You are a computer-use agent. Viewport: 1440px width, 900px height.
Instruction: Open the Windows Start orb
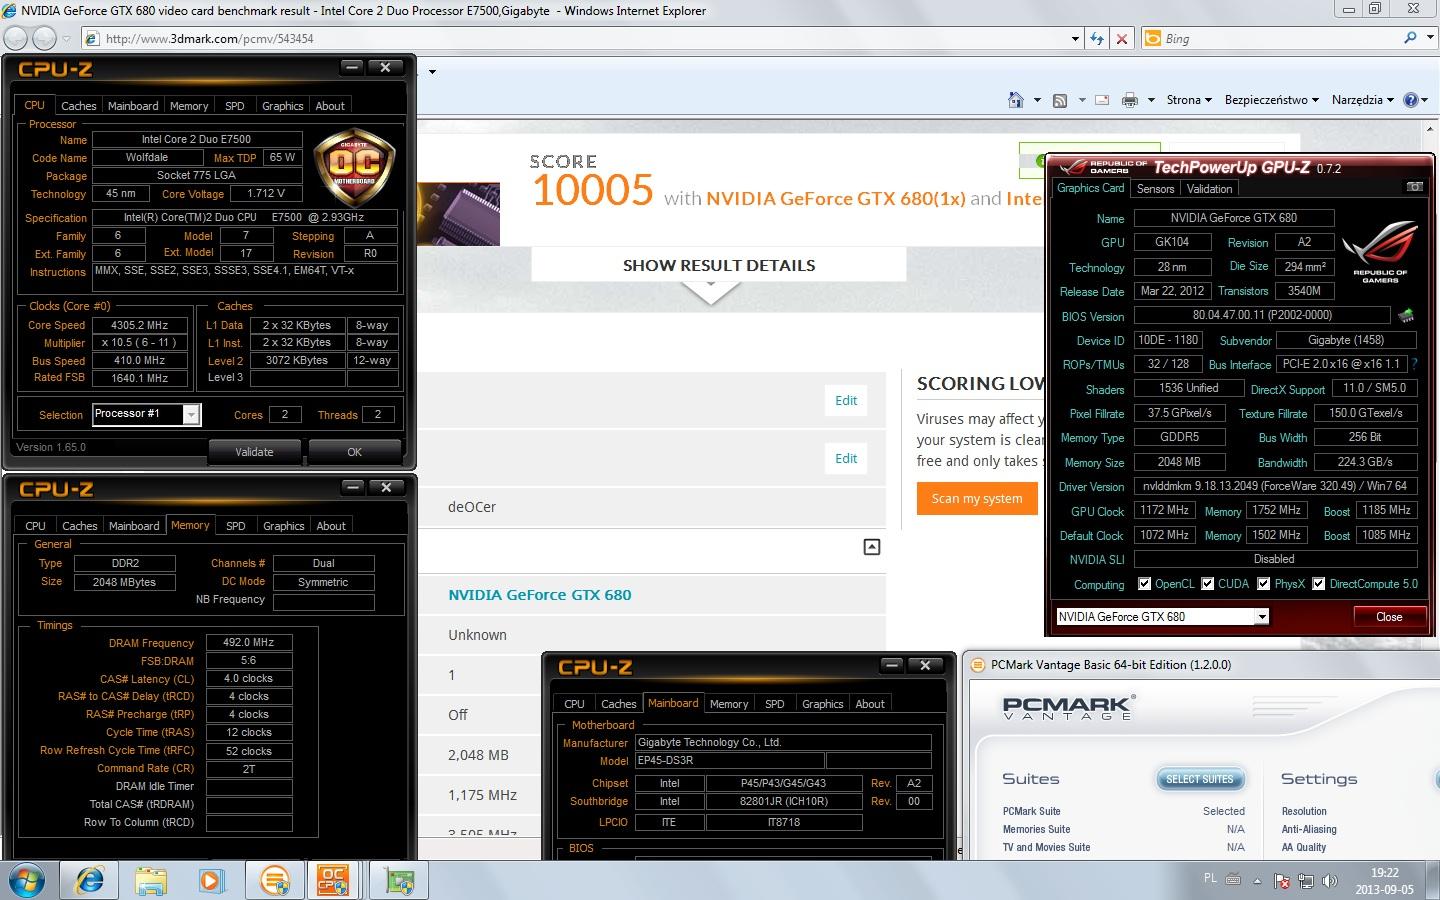[x=27, y=880]
